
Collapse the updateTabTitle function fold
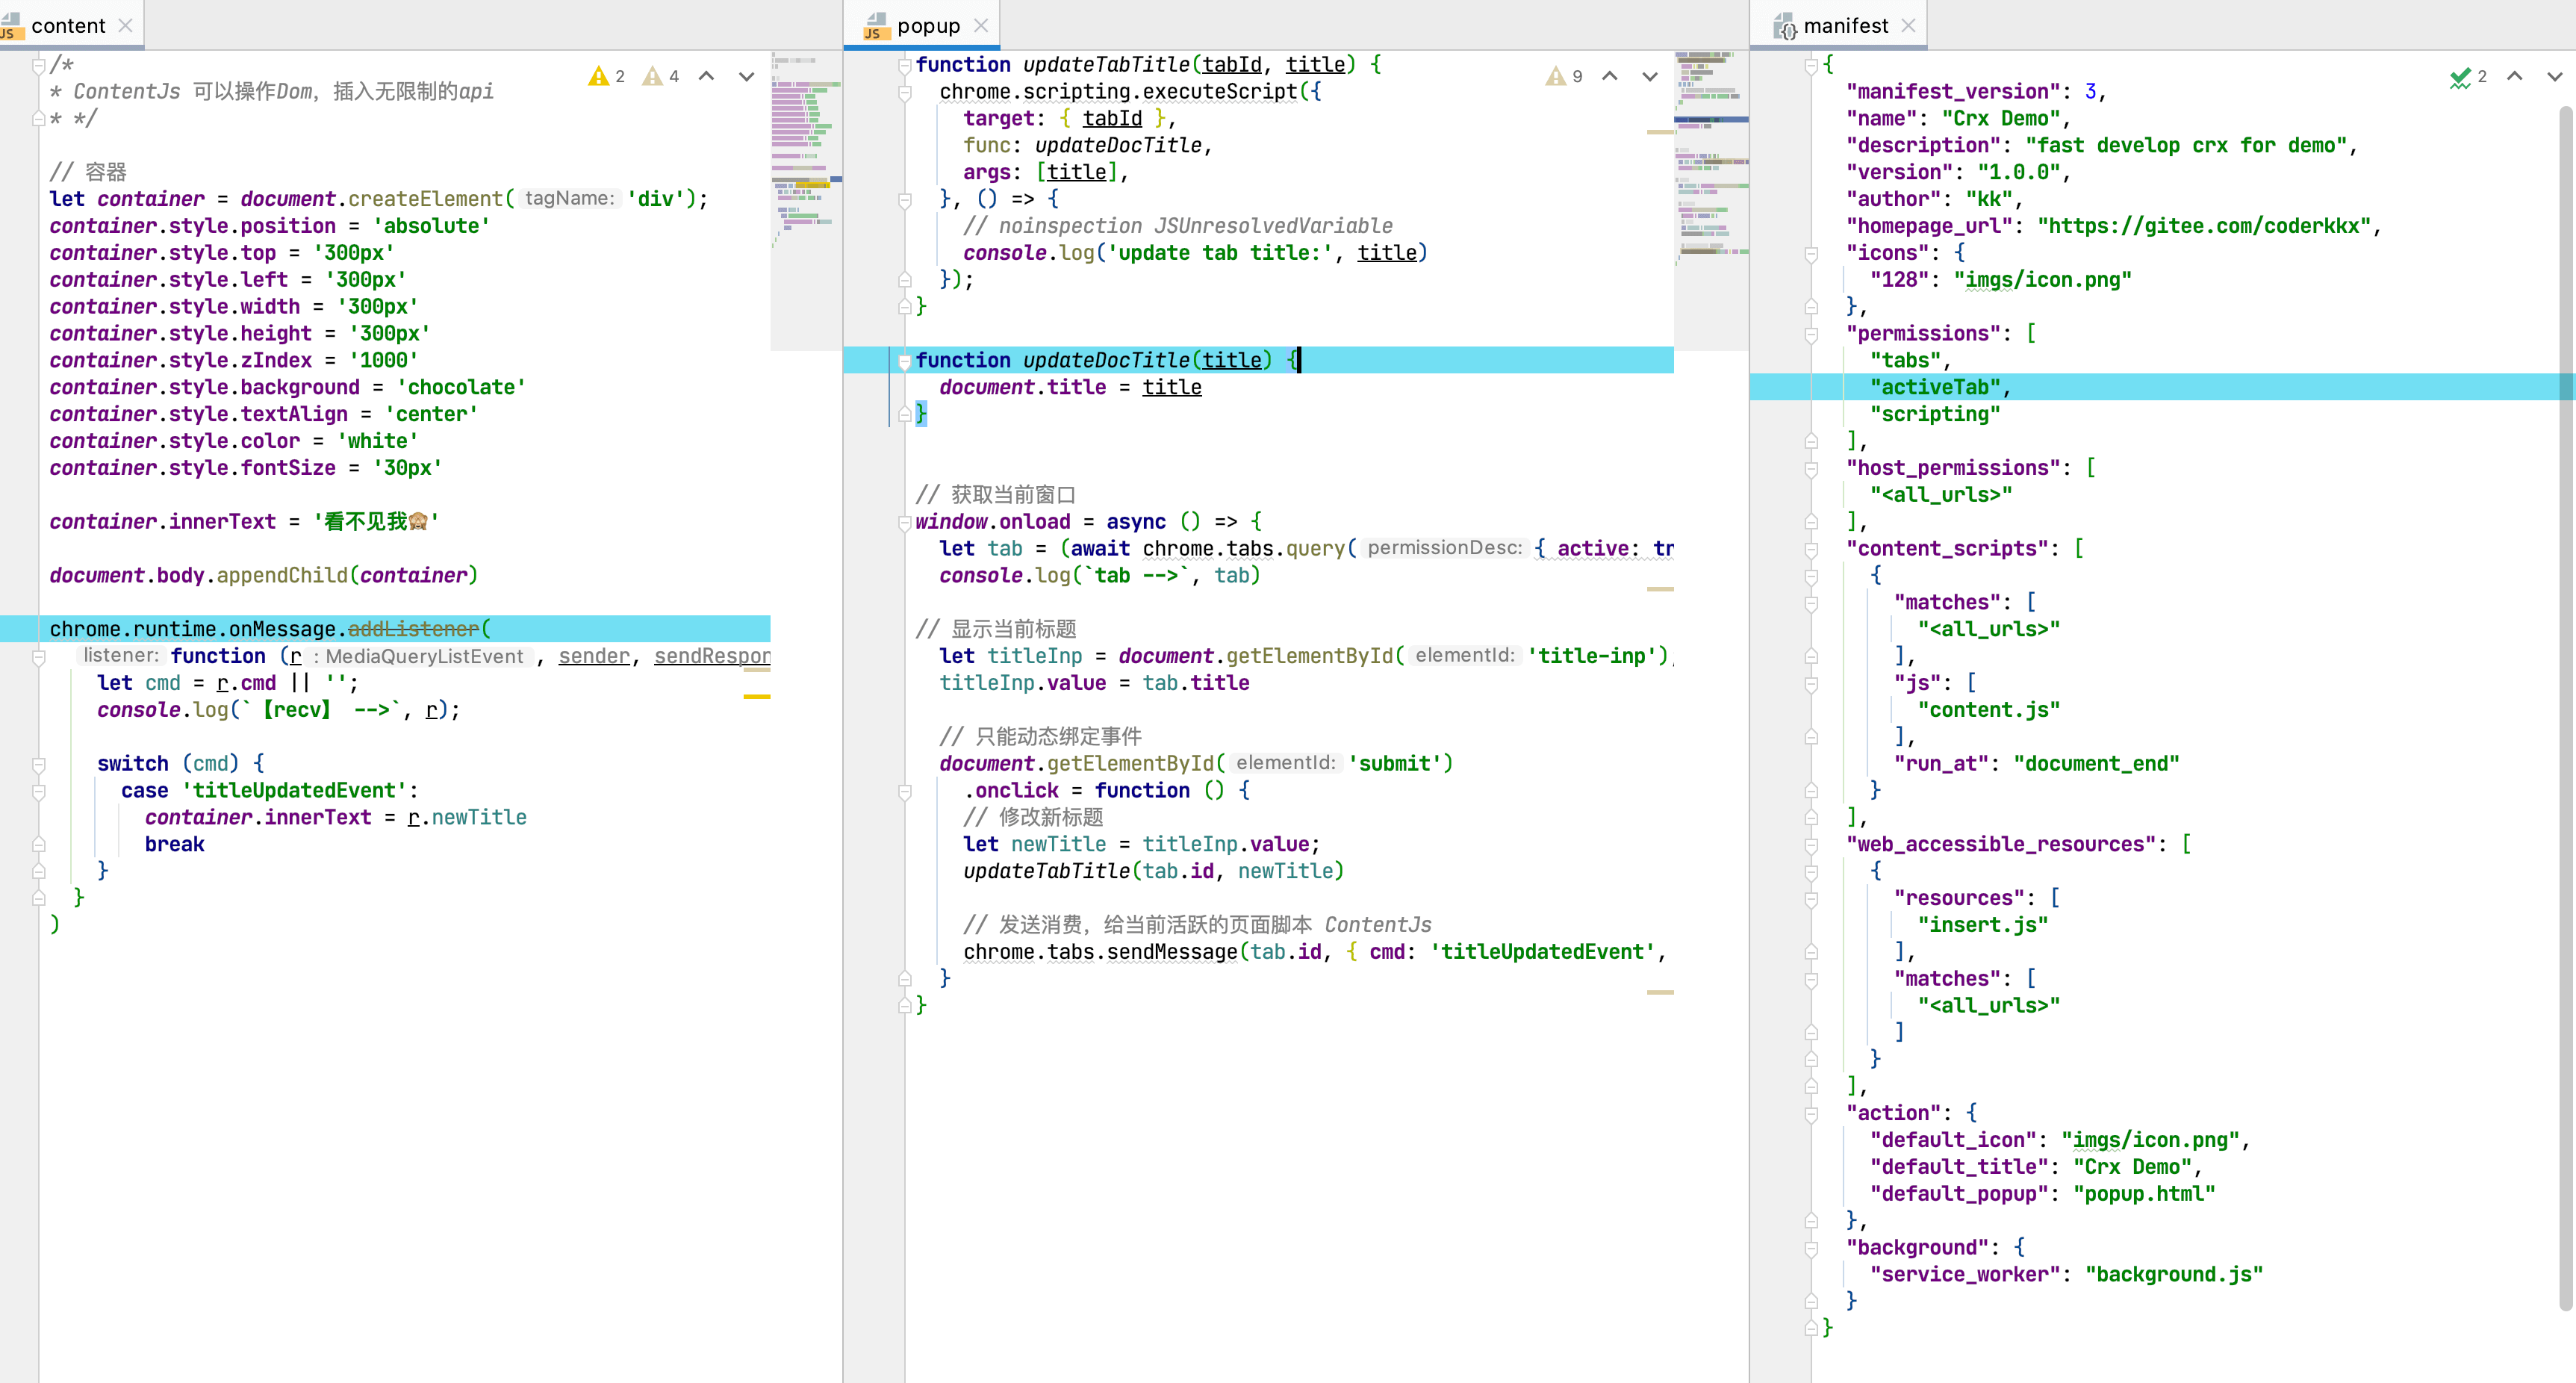point(904,65)
